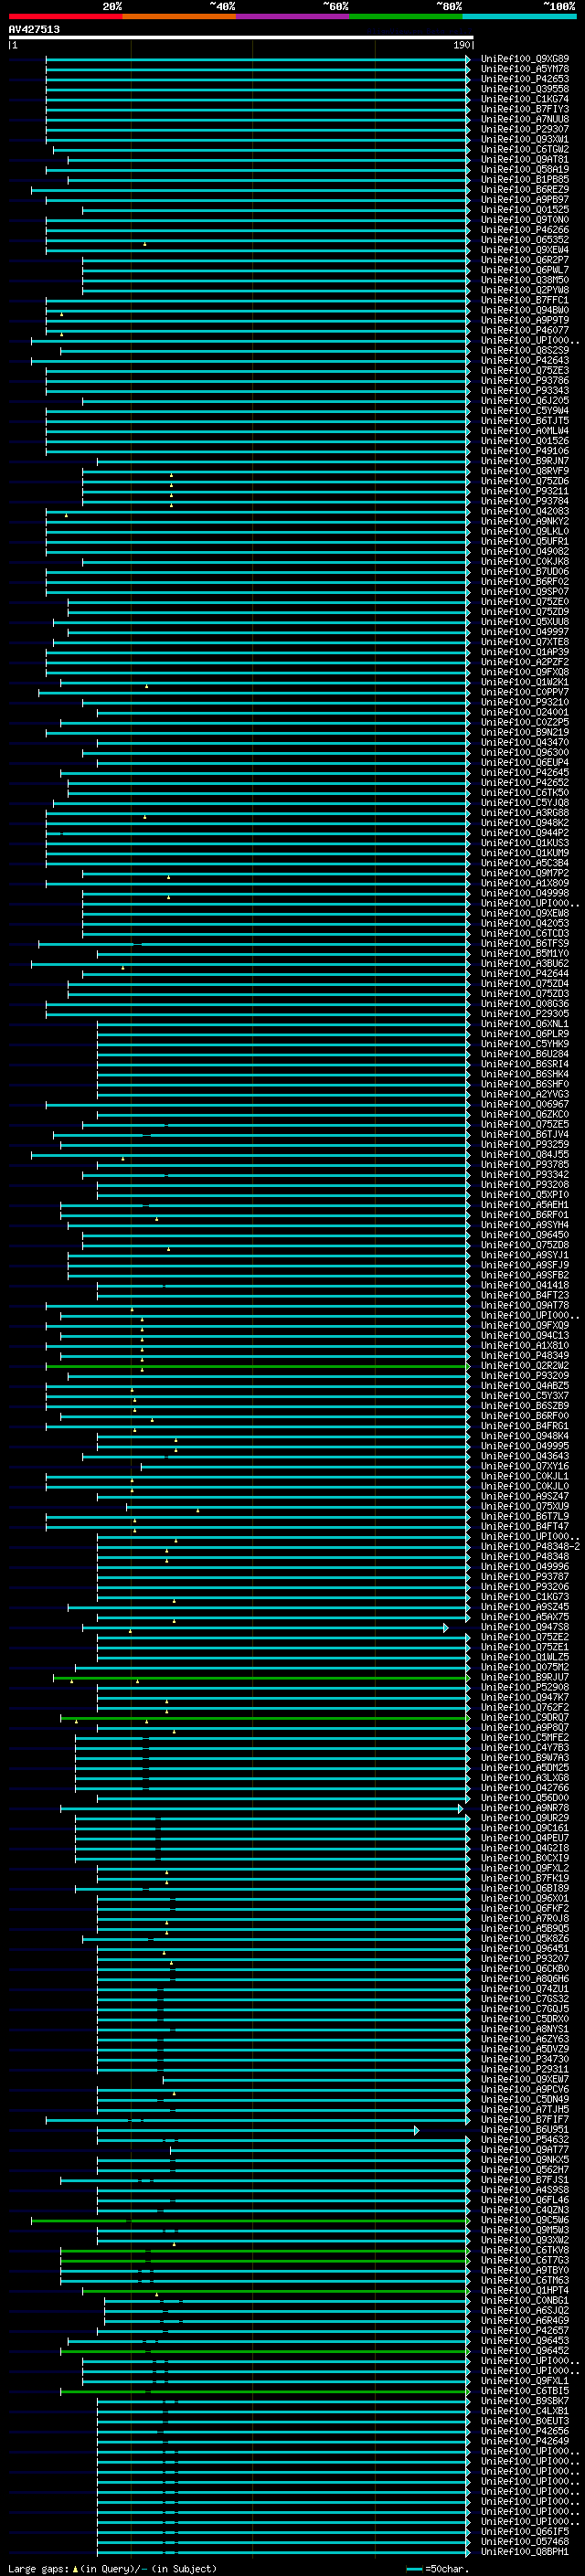
Task: Open hit UniRef100_B7FIY3
Action: click(x=525, y=109)
